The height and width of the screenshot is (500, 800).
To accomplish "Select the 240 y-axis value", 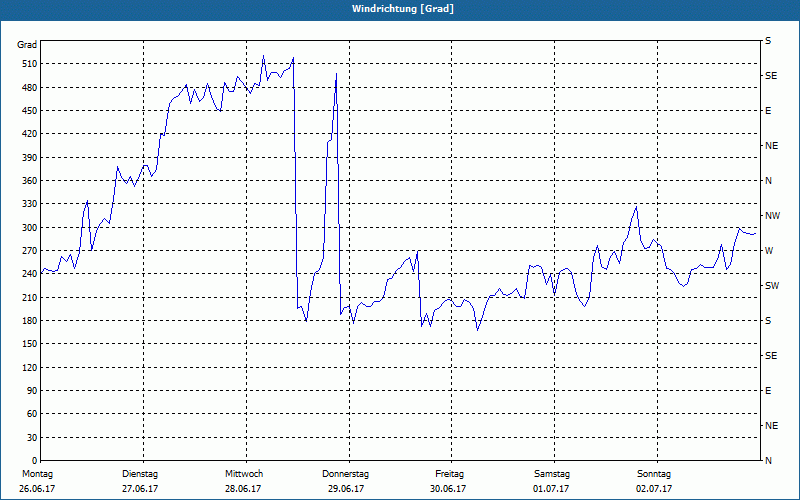I will click(x=30, y=274).
